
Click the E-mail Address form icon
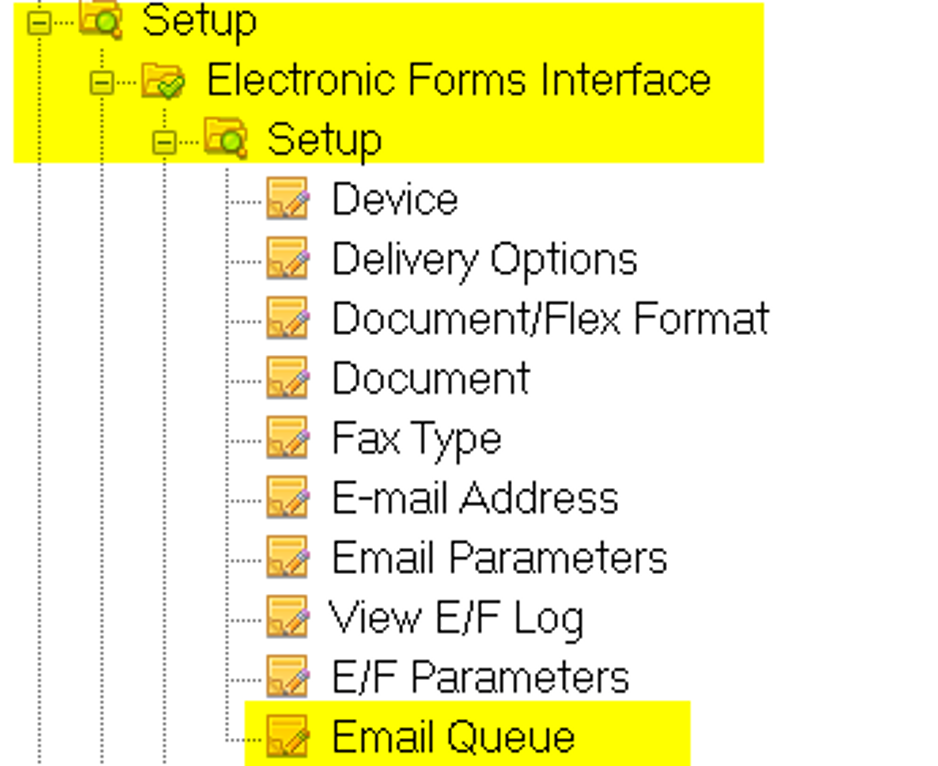288,497
